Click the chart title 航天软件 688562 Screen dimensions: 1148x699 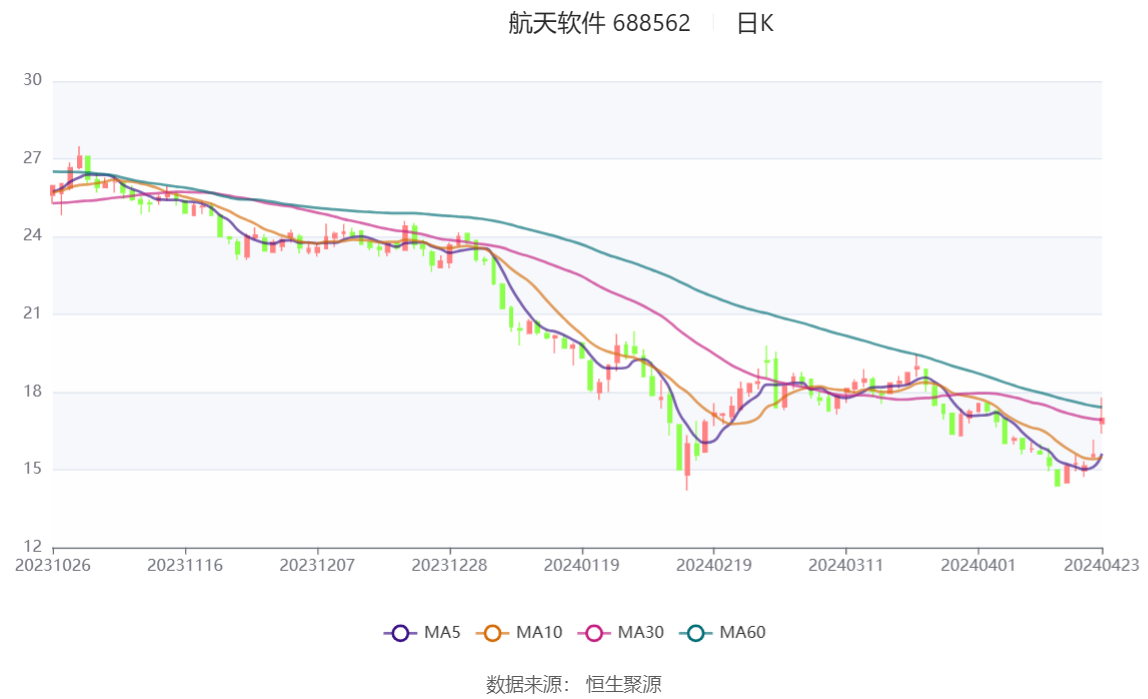pos(599,23)
